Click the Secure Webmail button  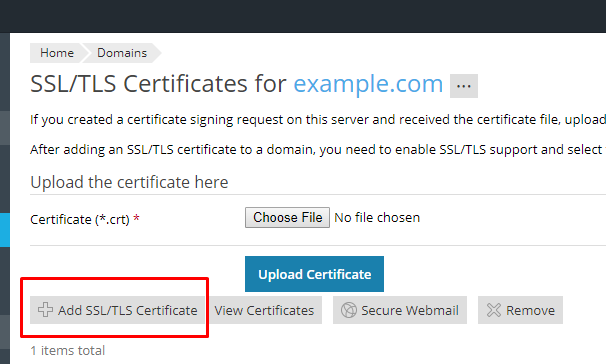click(x=400, y=310)
